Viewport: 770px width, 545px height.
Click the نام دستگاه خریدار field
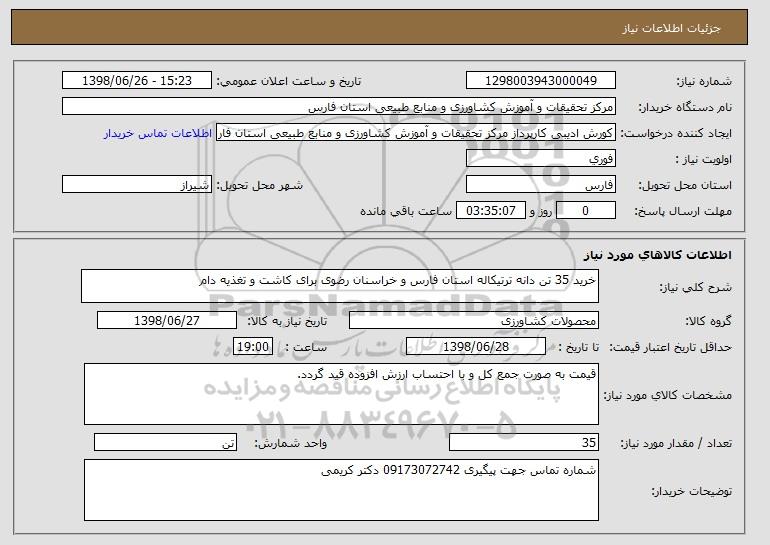[x=339, y=107]
